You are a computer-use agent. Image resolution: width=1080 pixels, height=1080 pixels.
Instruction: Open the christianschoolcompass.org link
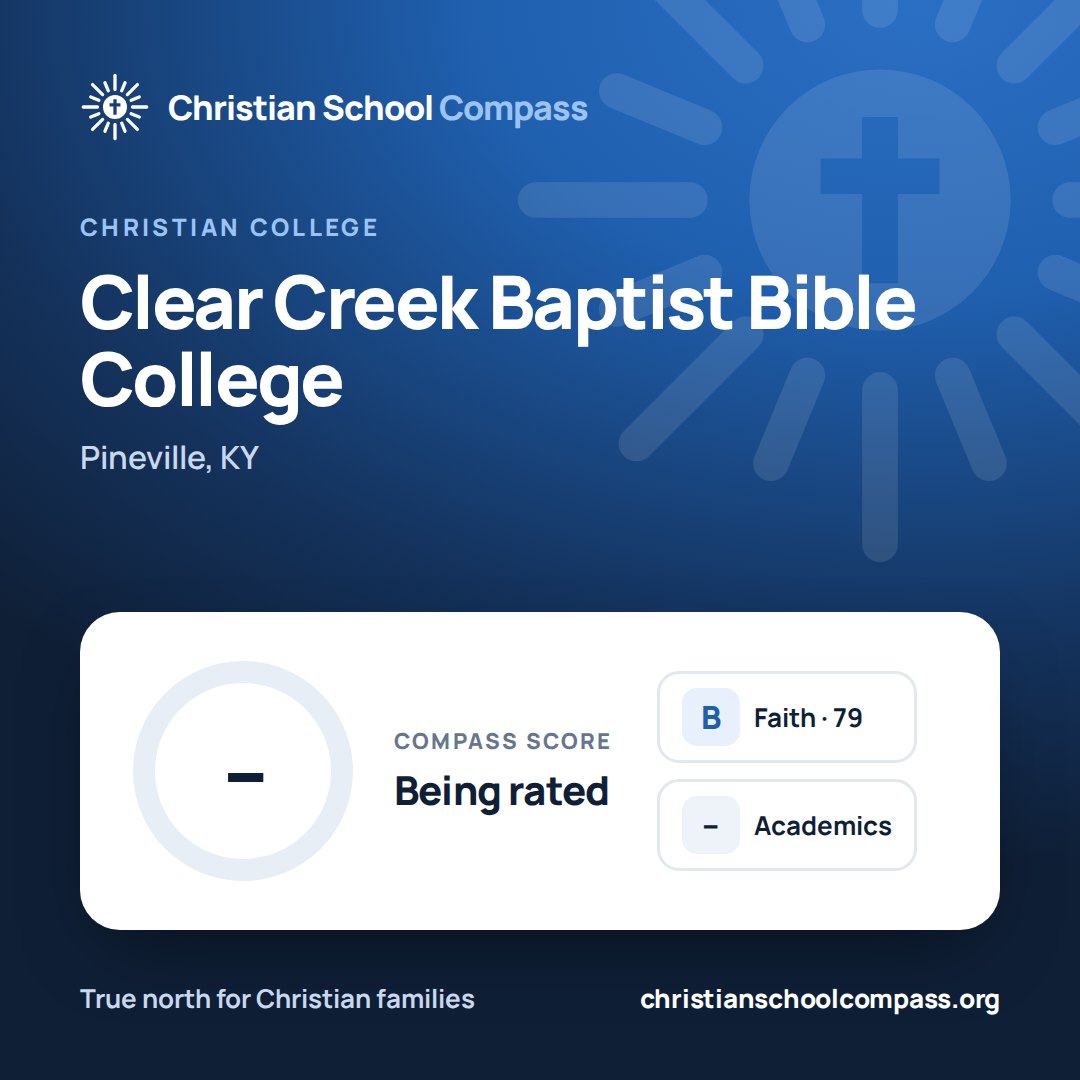coord(820,999)
